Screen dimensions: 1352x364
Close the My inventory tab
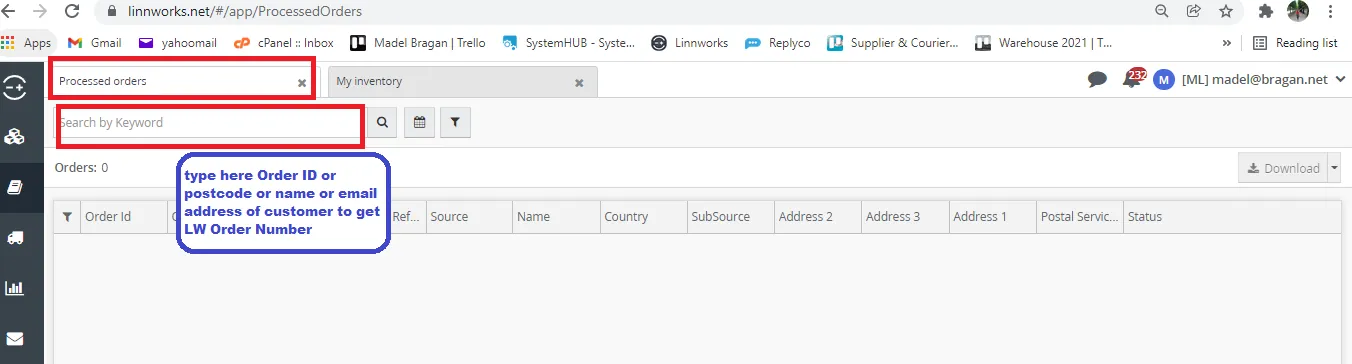tap(579, 83)
